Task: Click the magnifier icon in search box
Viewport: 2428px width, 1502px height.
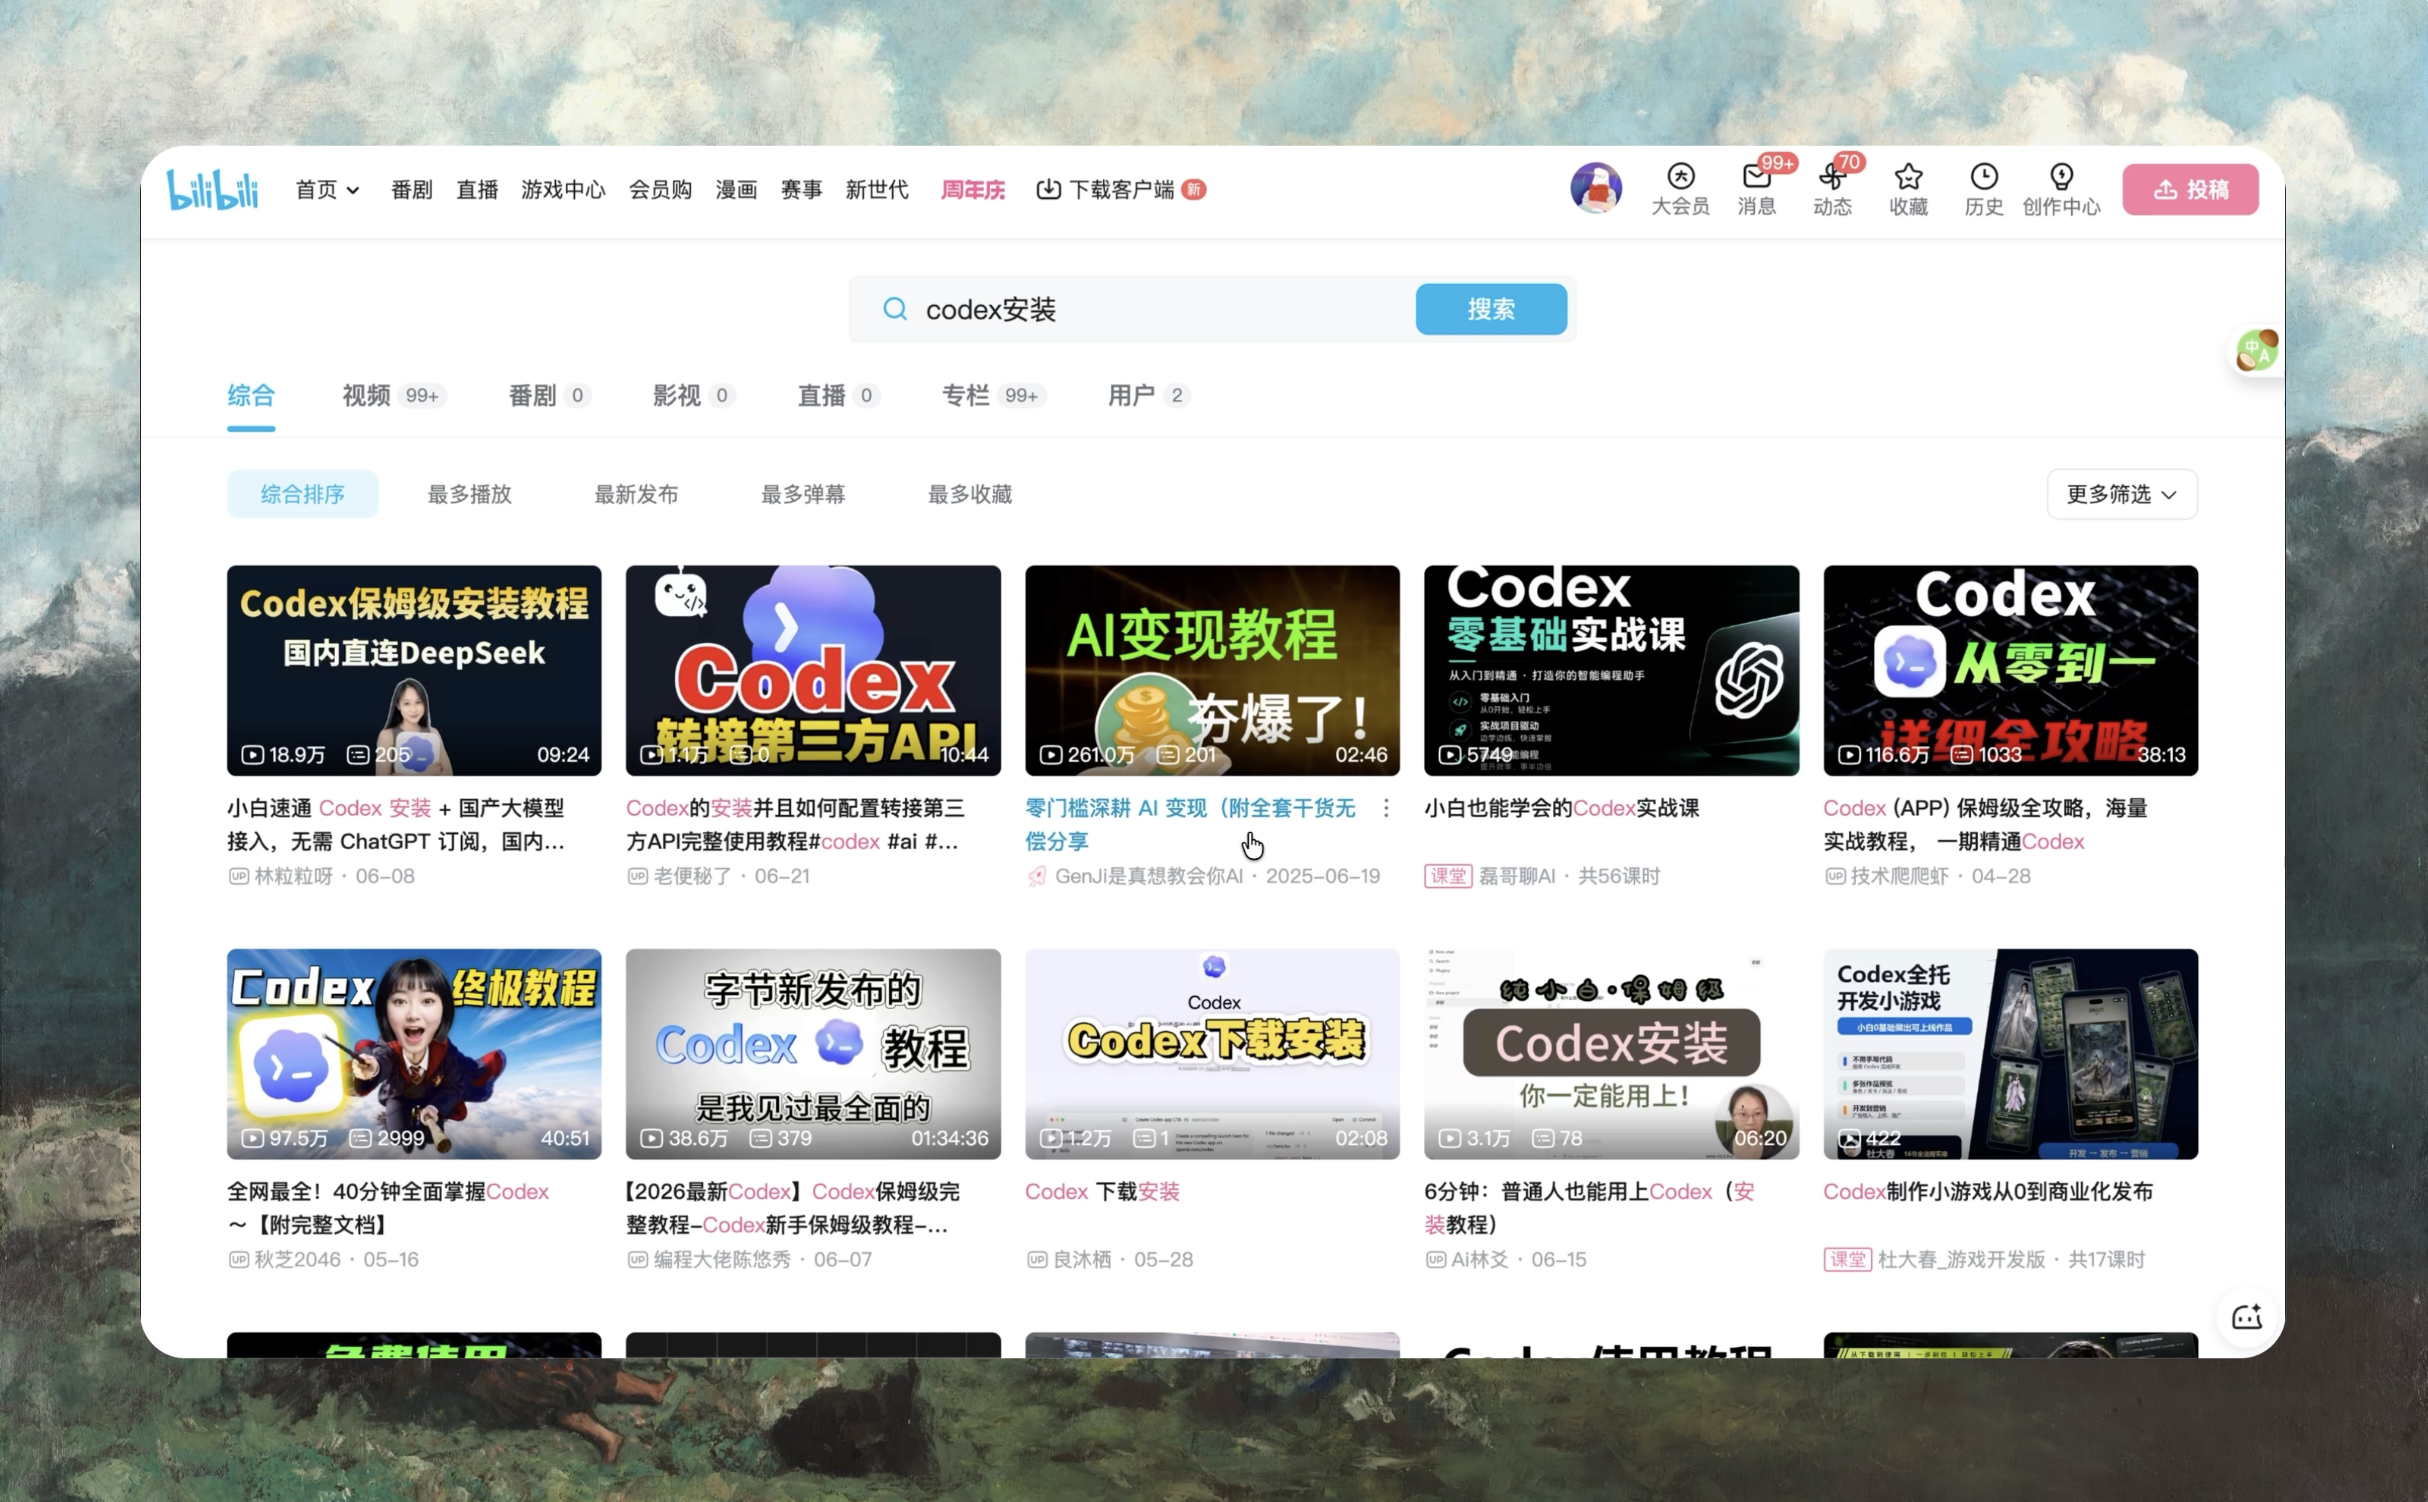Action: (895, 309)
